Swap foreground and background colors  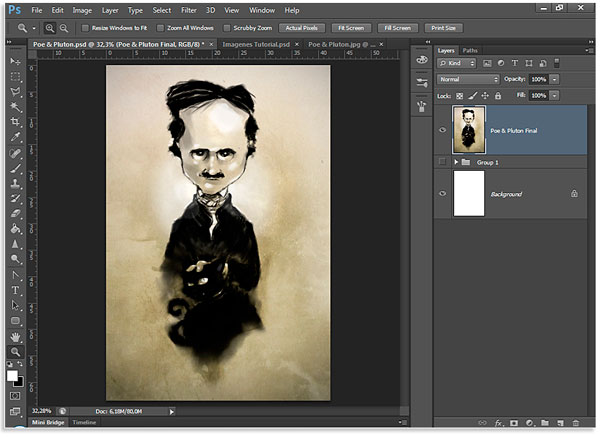tap(20, 364)
